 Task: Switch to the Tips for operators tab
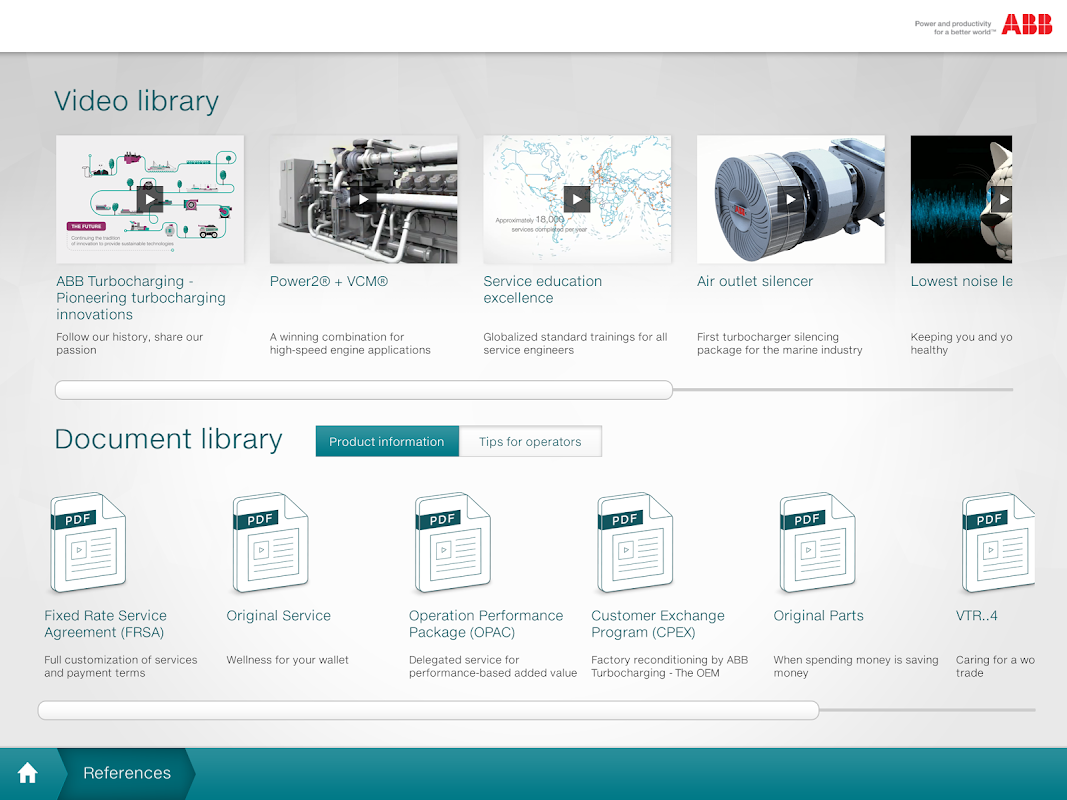click(530, 441)
